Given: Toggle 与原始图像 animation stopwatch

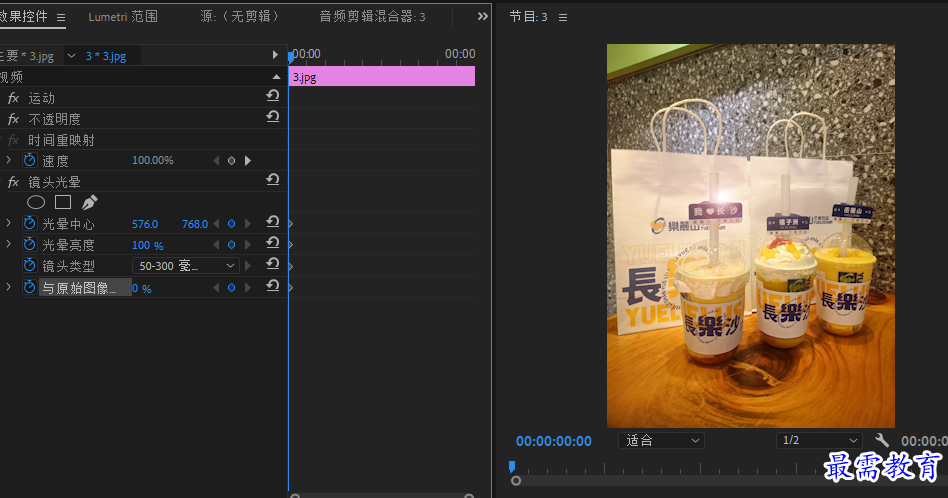Looking at the screenshot, I should (29, 287).
